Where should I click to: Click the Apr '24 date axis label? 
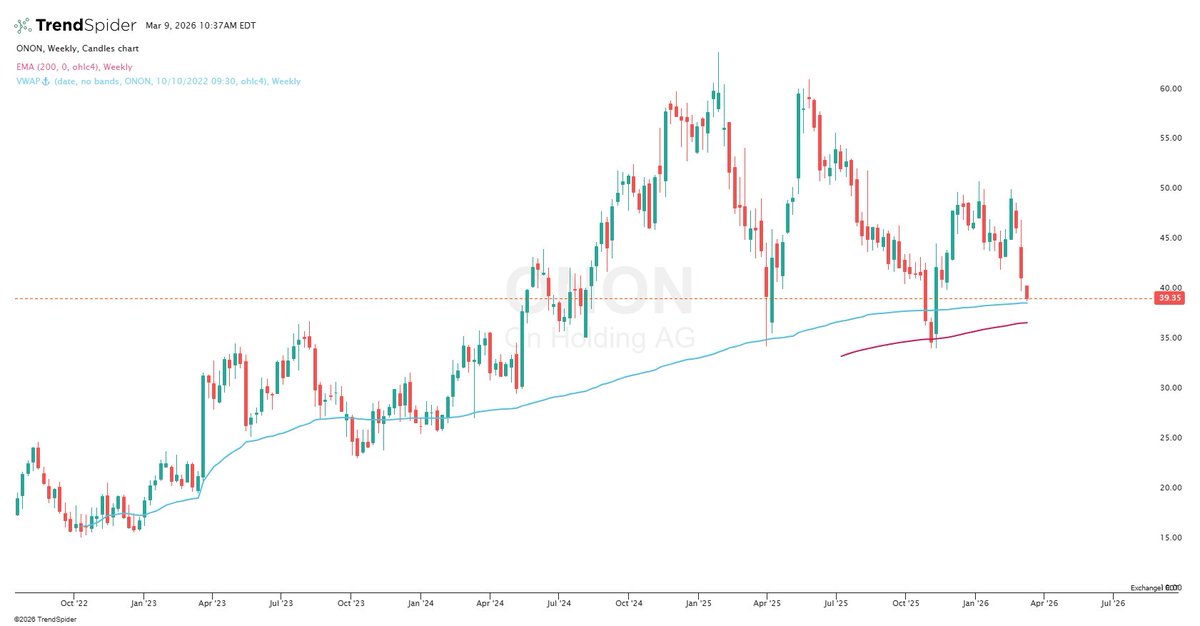(x=490, y=604)
